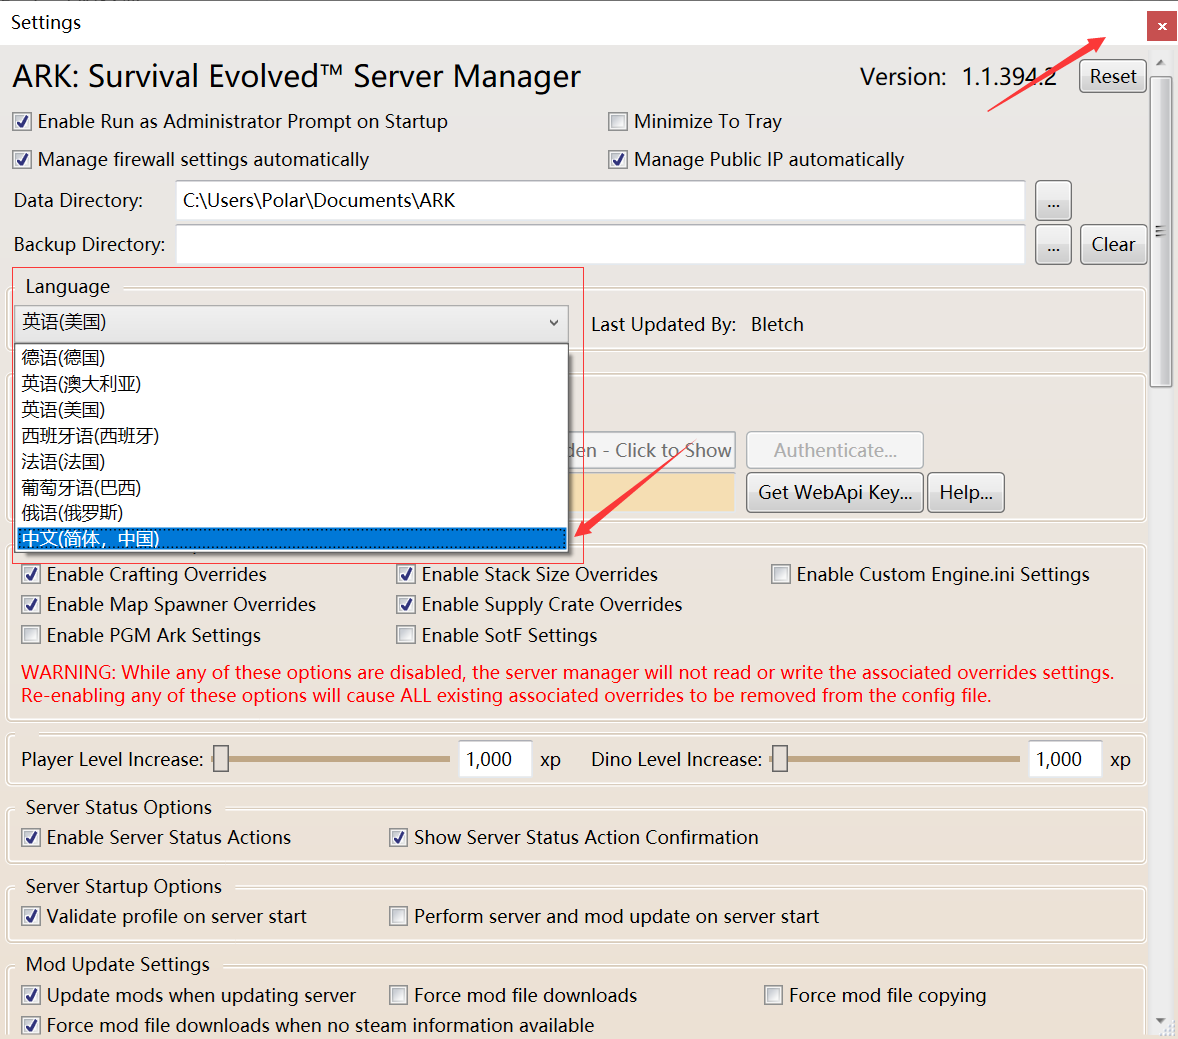This screenshot has width=1178, height=1039.
Task: Select 西班牙语(西班牙) language option
Action: (x=291, y=436)
